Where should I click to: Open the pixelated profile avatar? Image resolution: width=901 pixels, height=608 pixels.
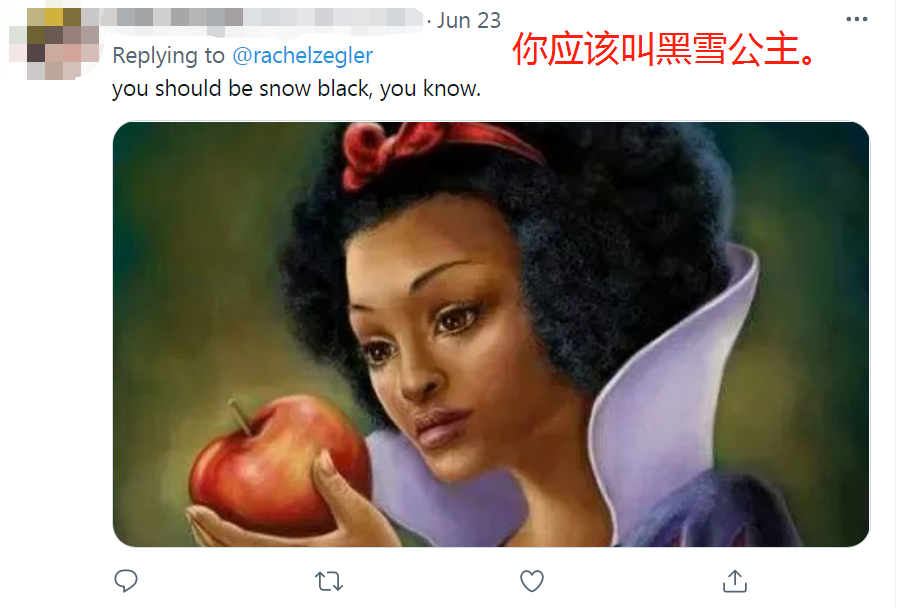pyautogui.click(x=55, y=43)
